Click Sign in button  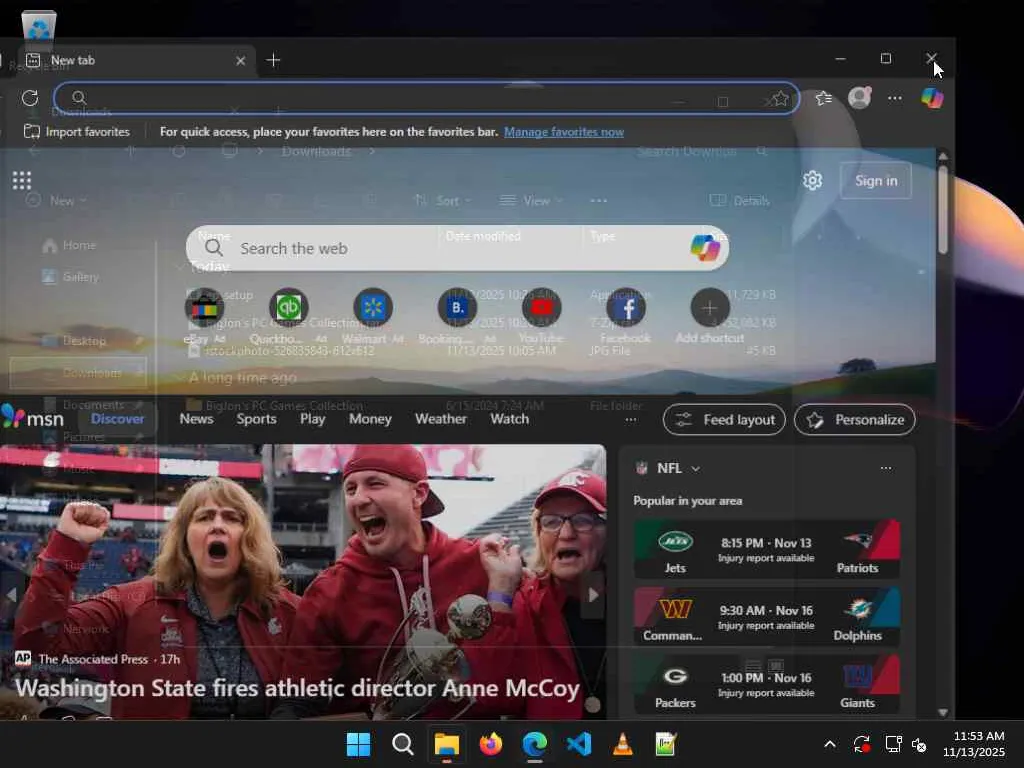point(876,181)
